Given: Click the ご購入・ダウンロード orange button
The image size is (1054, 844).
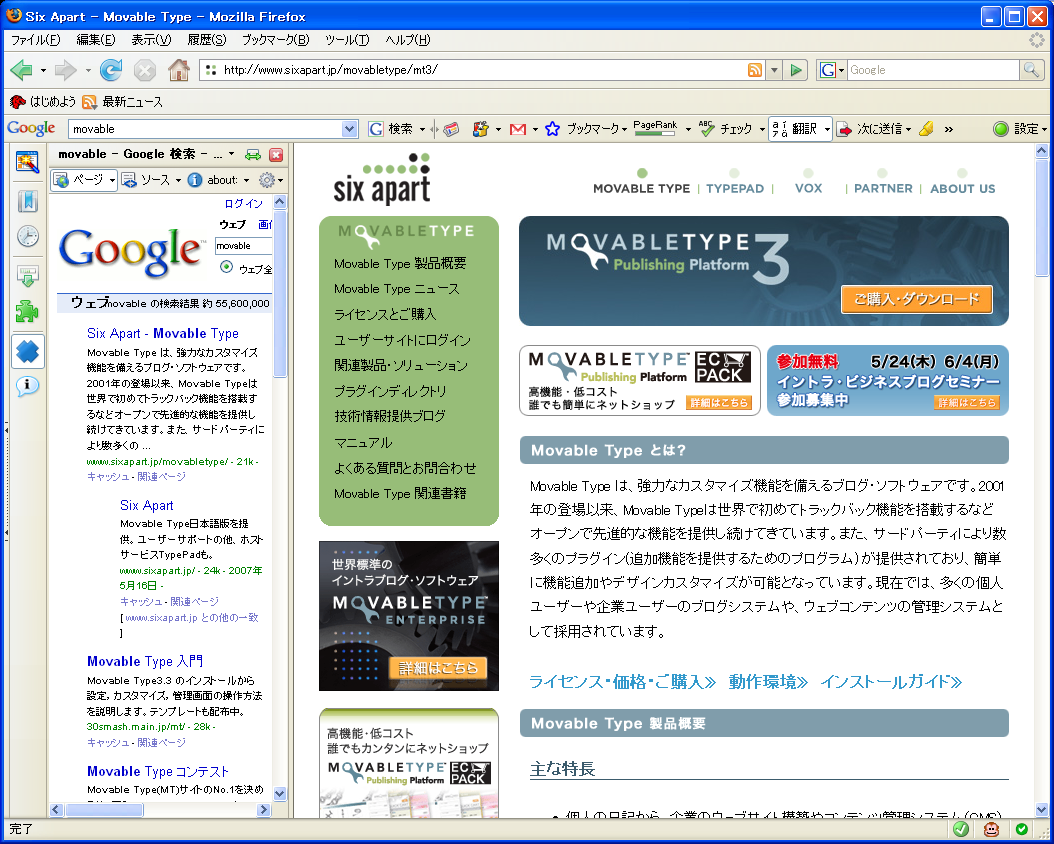Looking at the screenshot, I should (916, 299).
